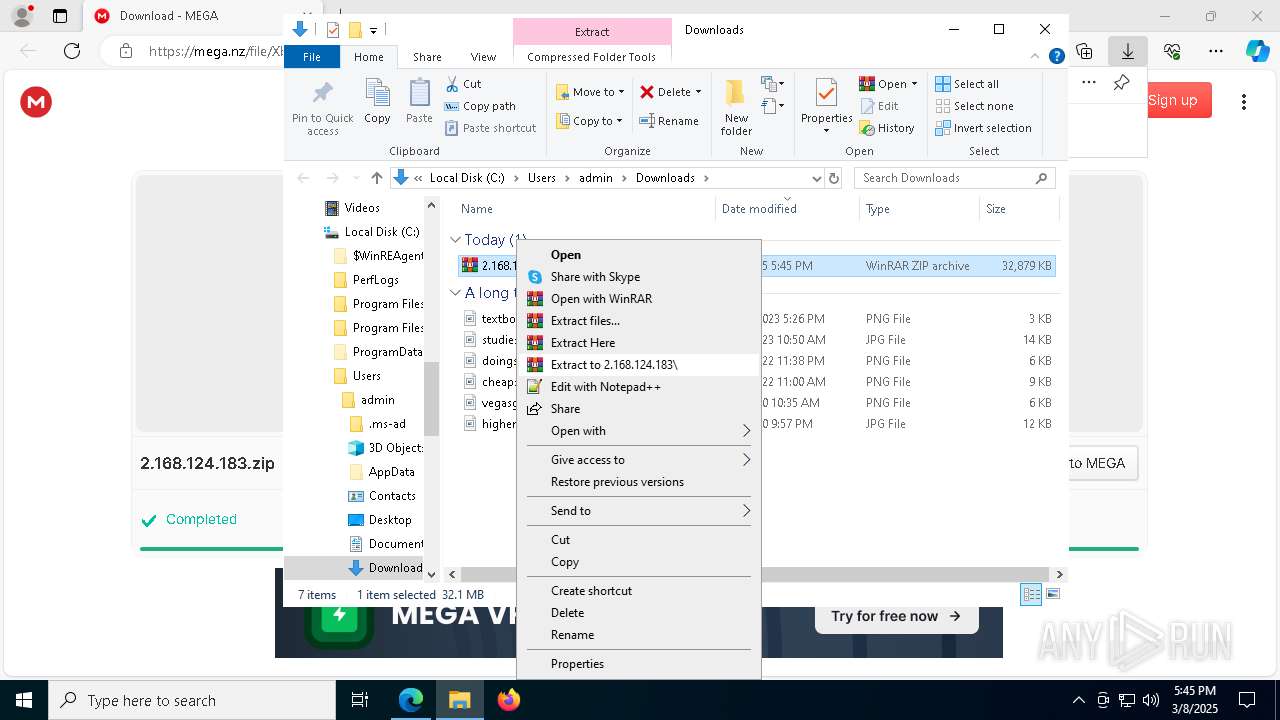Click History in the ribbon
Viewport: 1280px width, 720px height.
[x=887, y=128]
